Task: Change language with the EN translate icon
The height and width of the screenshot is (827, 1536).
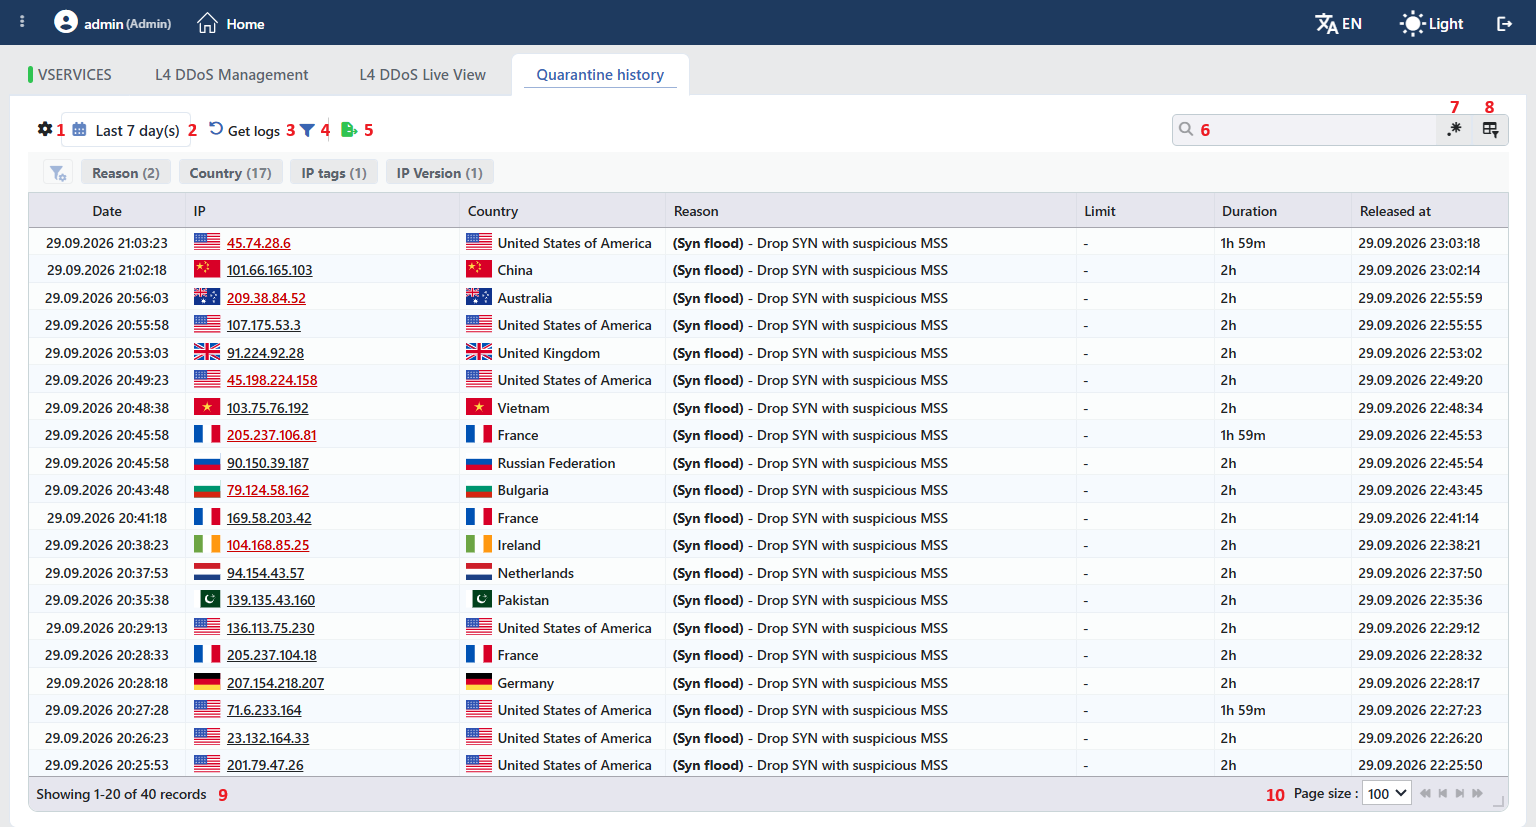Action: point(1338,23)
